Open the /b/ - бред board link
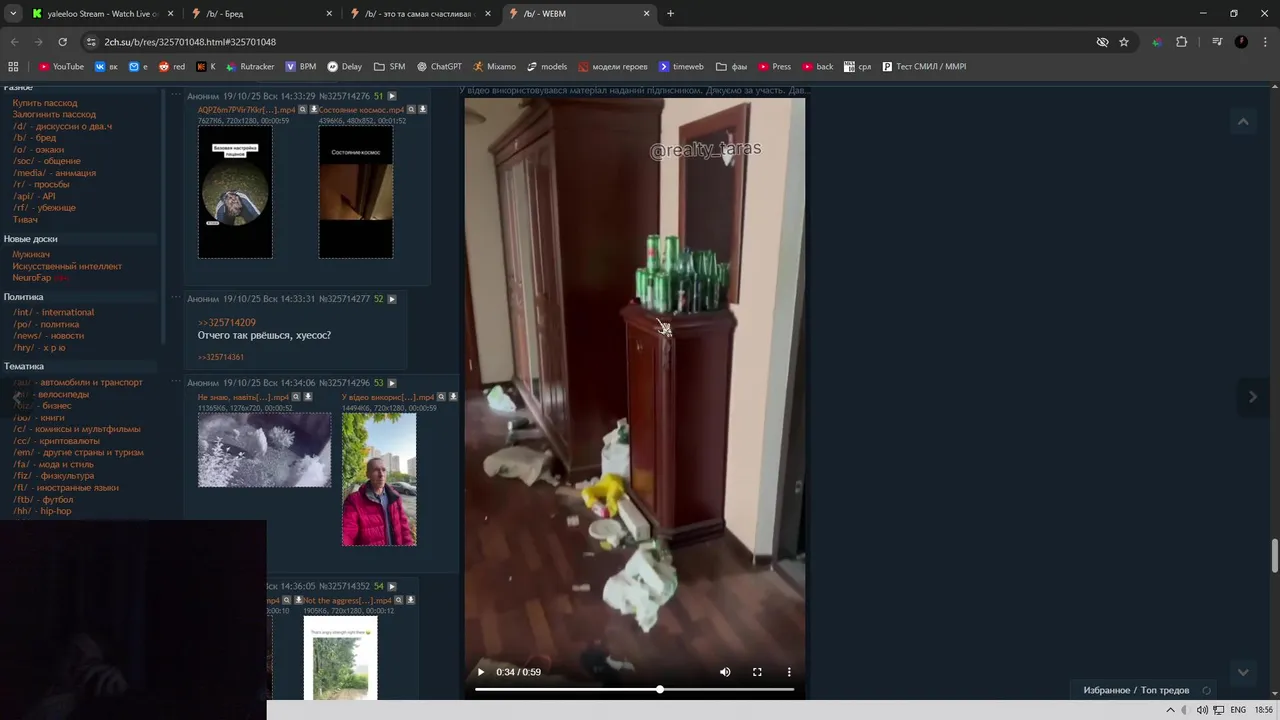1280x720 pixels. click(x=35, y=138)
